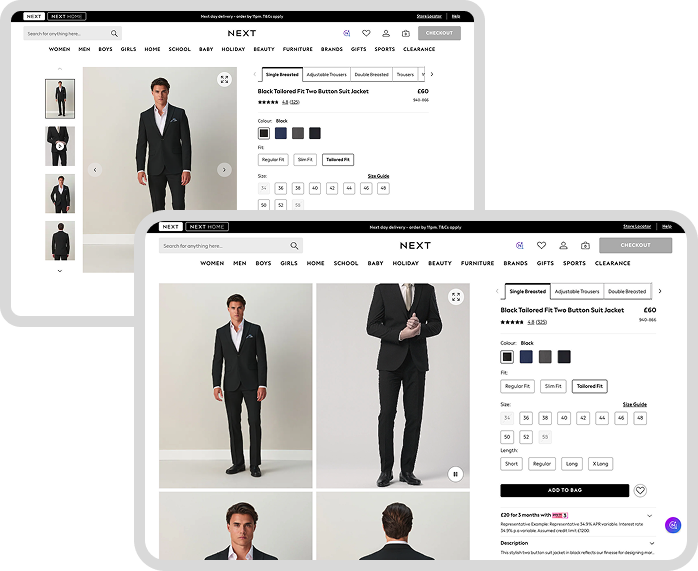Click the search magnifier icon in the front window

click(x=294, y=246)
